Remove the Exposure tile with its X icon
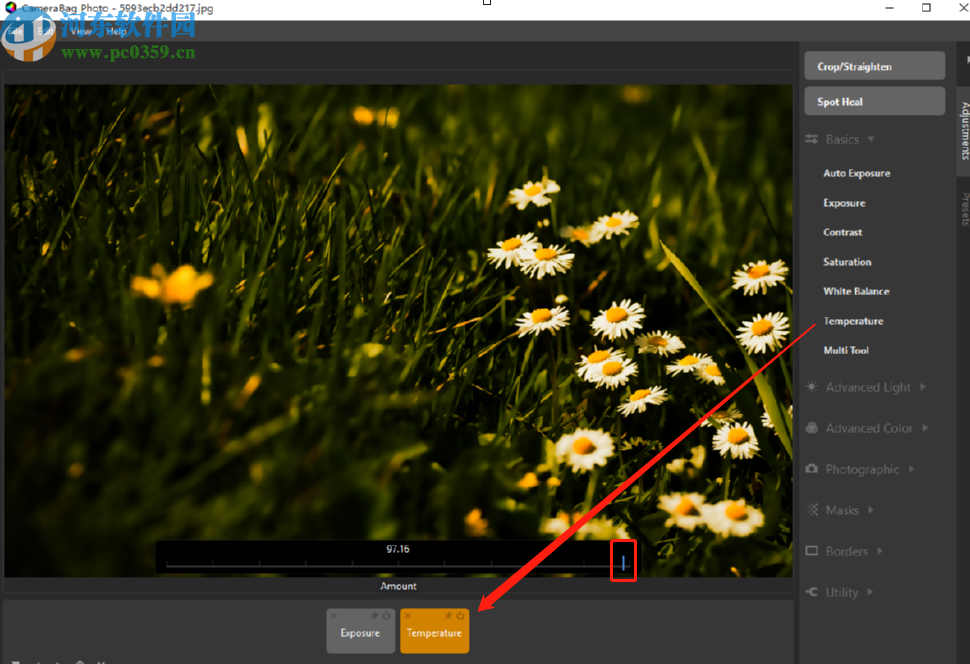The image size is (970, 664). [x=334, y=616]
